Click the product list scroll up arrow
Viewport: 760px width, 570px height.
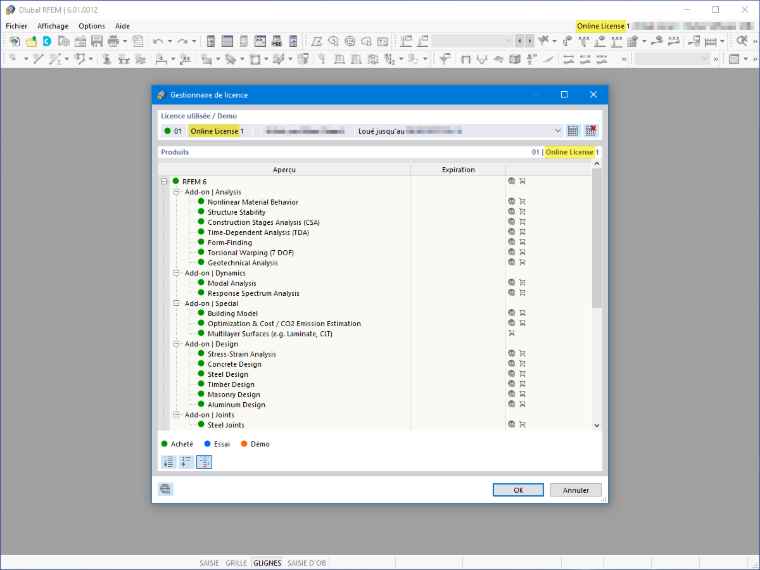[597, 164]
